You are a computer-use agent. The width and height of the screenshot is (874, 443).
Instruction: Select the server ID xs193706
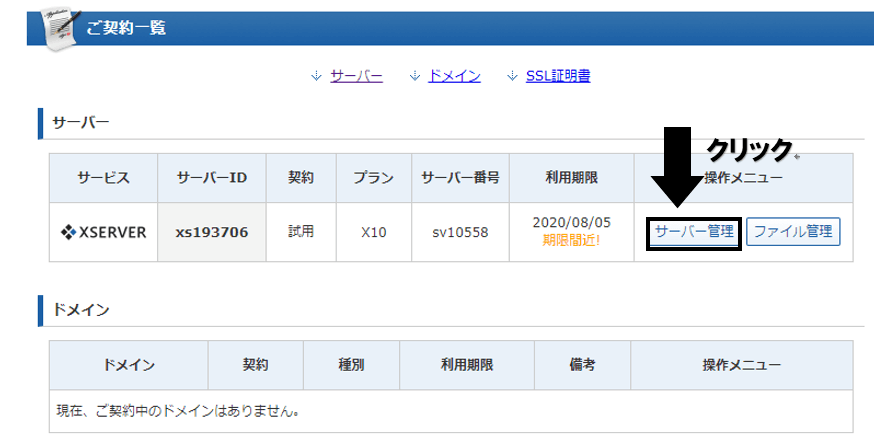(212, 232)
